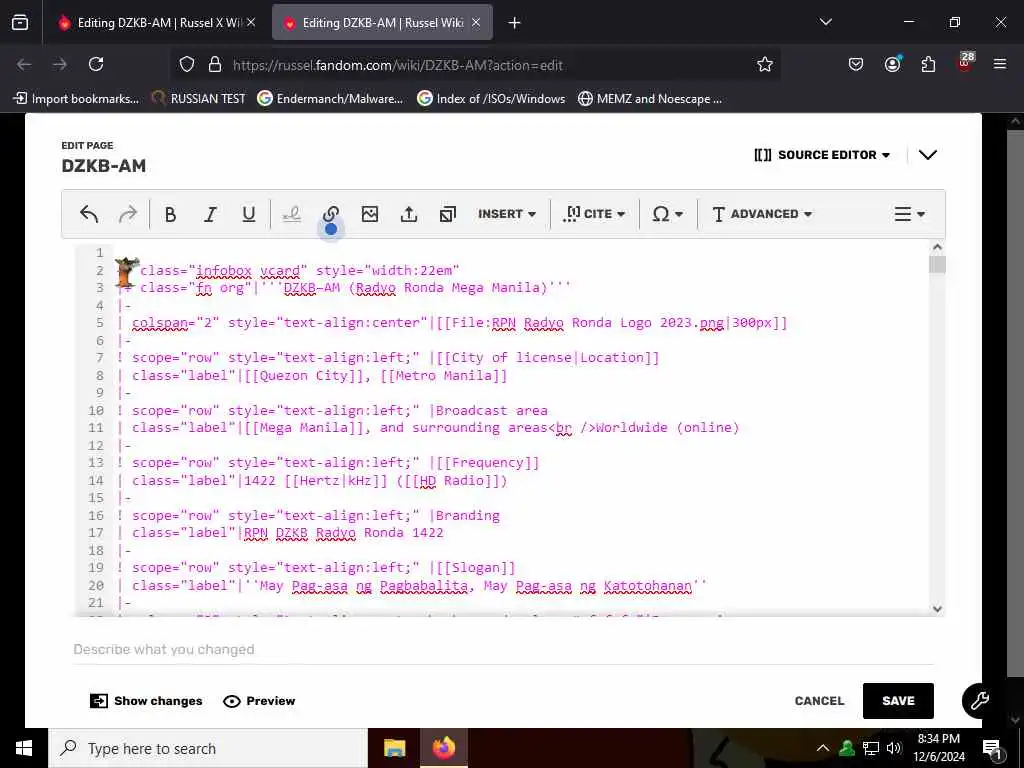Image resolution: width=1024 pixels, height=768 pixels.
Task: Click Show changes button
Action: [x=146, y=701]
